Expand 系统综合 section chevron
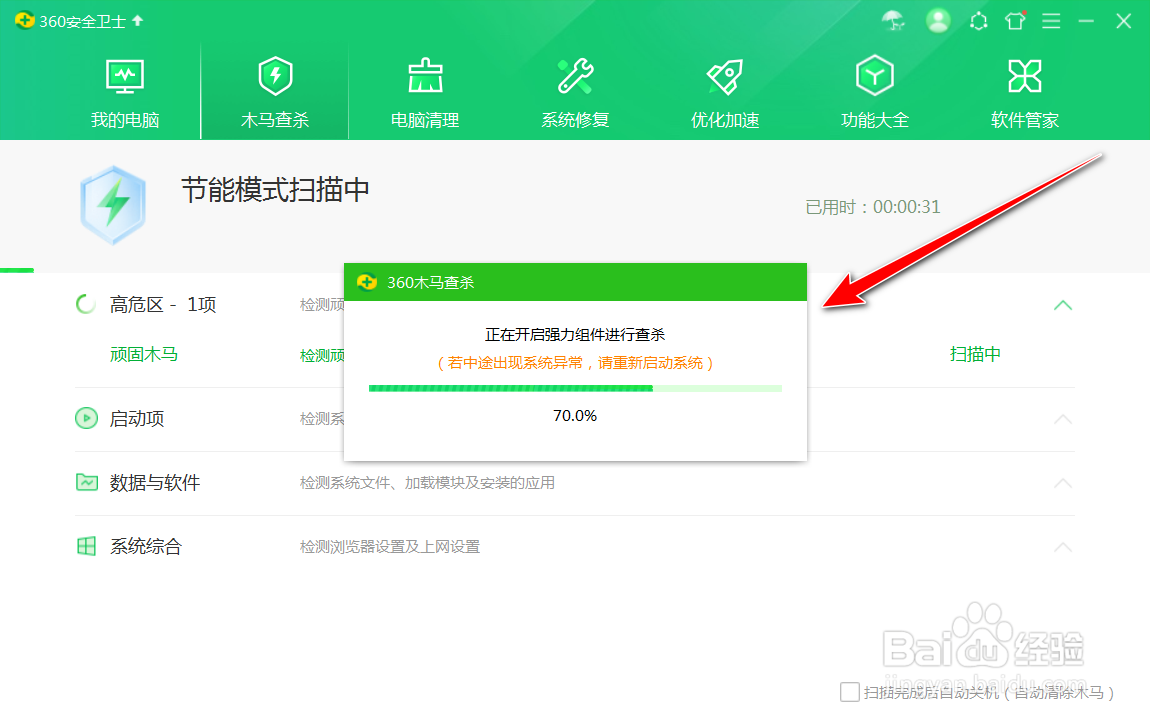1150x725 pixels. [1063, 547]
